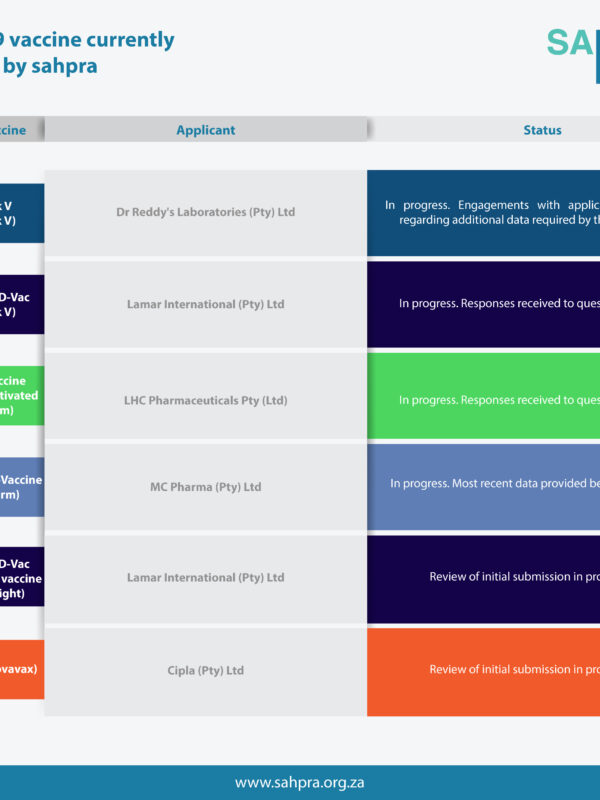Click the orange Novavax vaccine cell
This screenshot has width=600, height=800.
click(x=21, y=670)
